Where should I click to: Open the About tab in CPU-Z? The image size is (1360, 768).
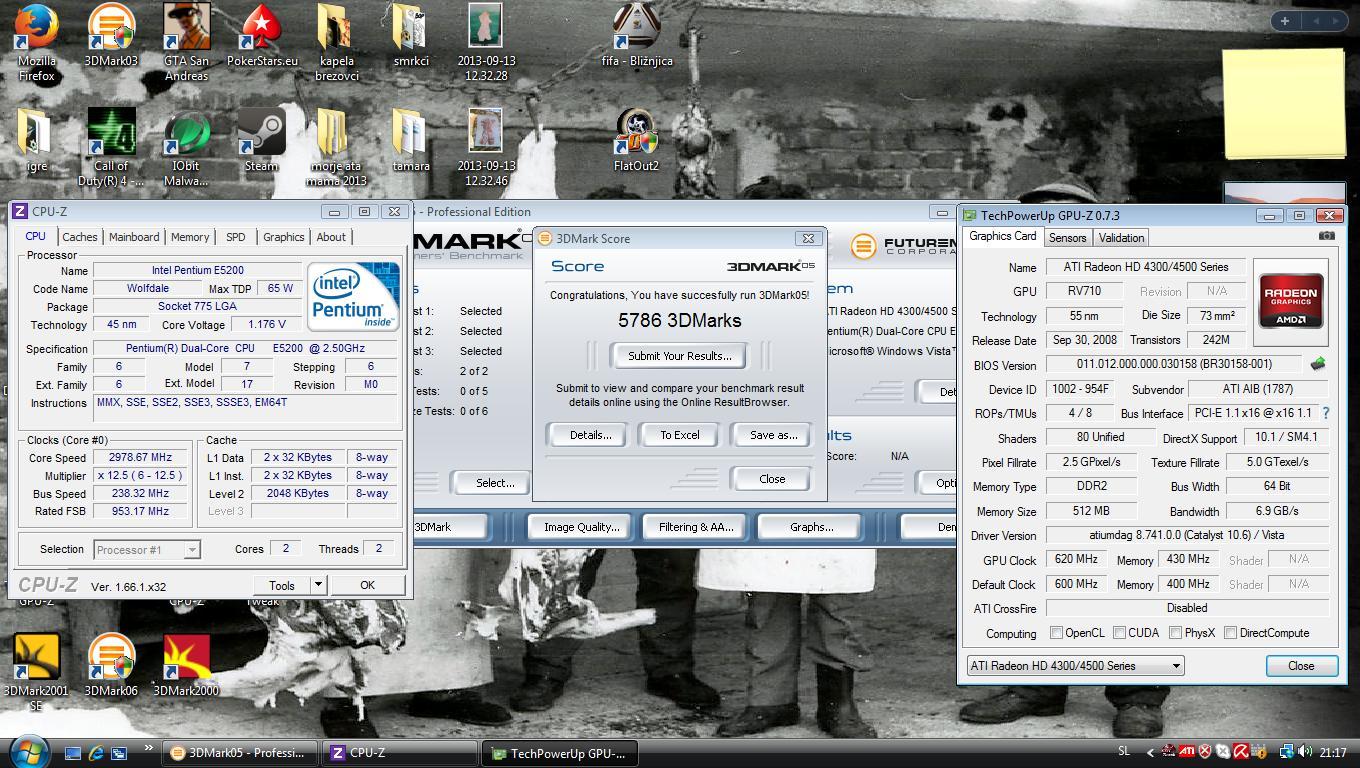tap(331, 237)
